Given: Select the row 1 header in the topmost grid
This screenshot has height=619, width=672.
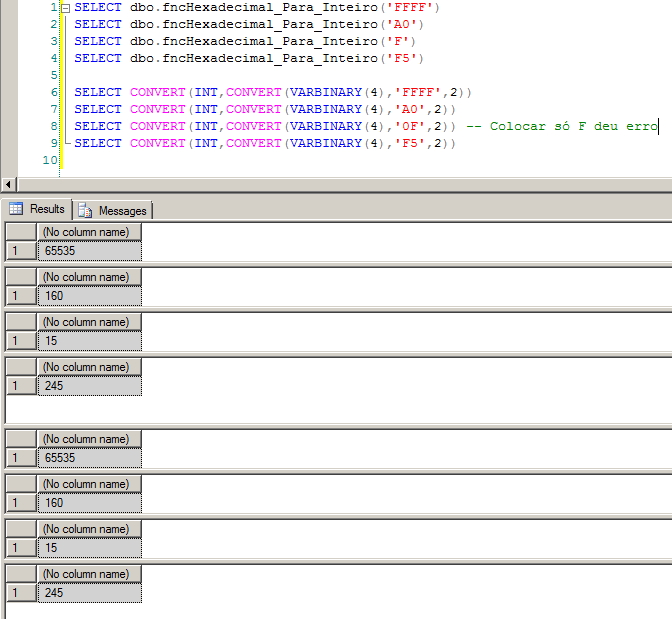Looking at the screenshot, I should click(x=20, y=250).
